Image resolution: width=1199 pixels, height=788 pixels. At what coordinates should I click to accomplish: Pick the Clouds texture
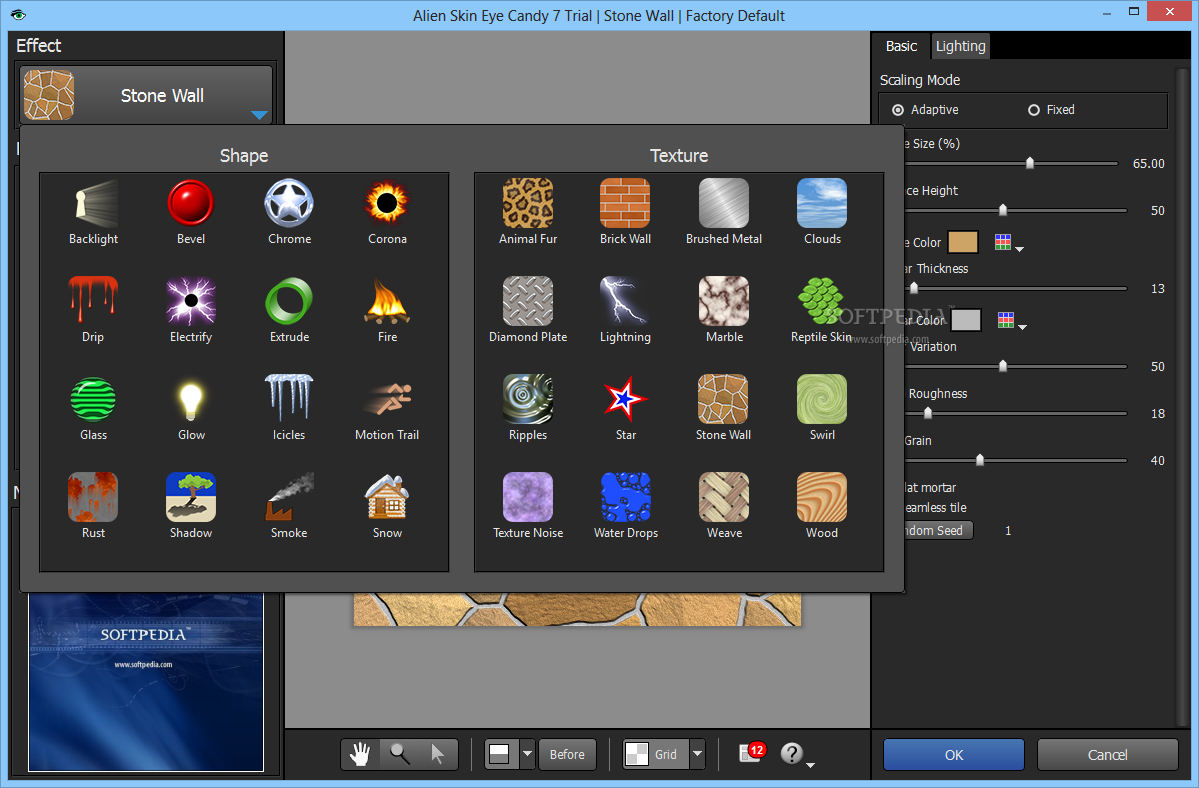click(822, 212)
